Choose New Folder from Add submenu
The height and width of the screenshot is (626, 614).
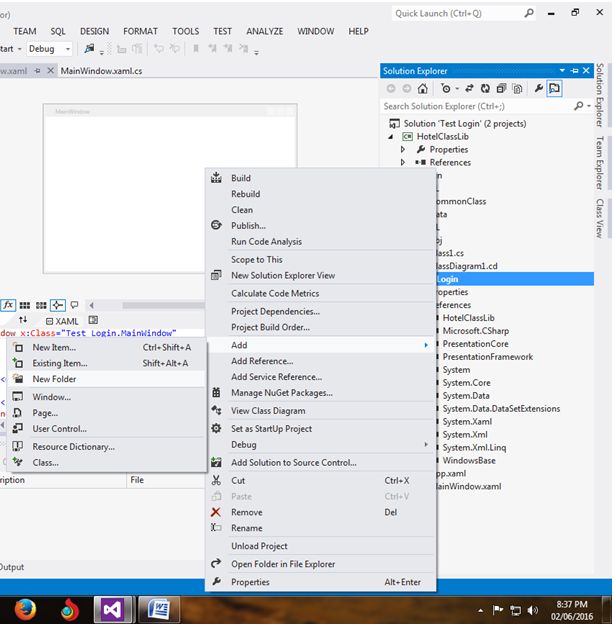107,379
